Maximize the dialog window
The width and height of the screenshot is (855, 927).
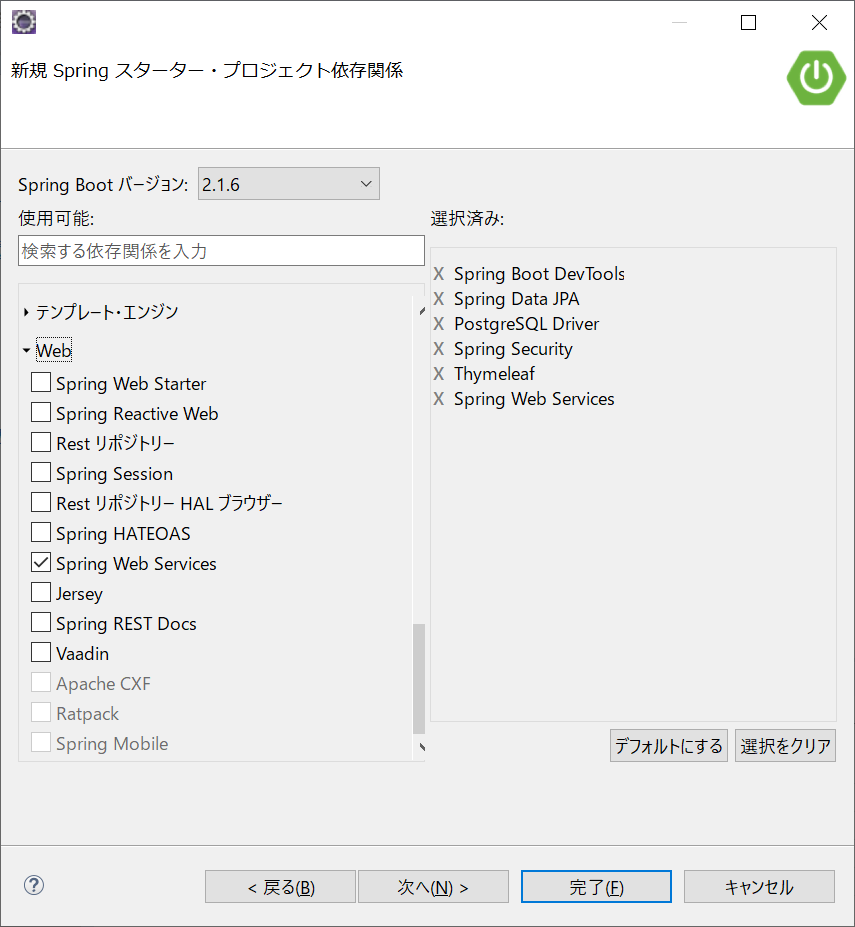click(x=749, y=22)
